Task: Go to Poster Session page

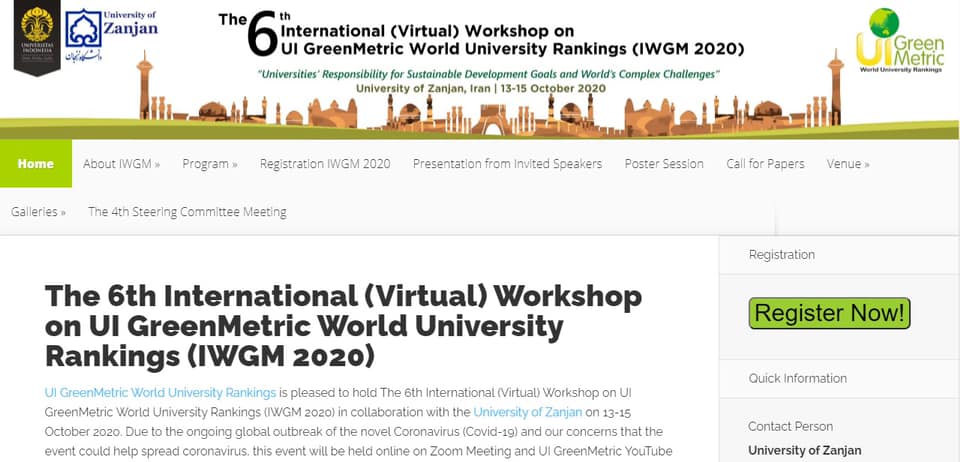Action: (x=664, y=163)
